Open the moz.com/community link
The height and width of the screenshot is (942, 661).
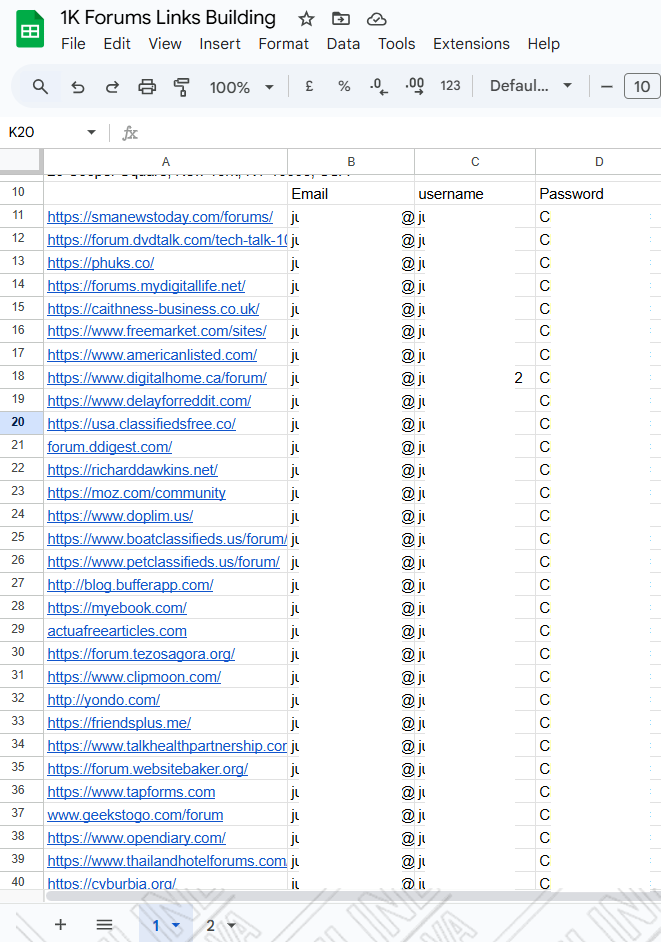[136, 493]
